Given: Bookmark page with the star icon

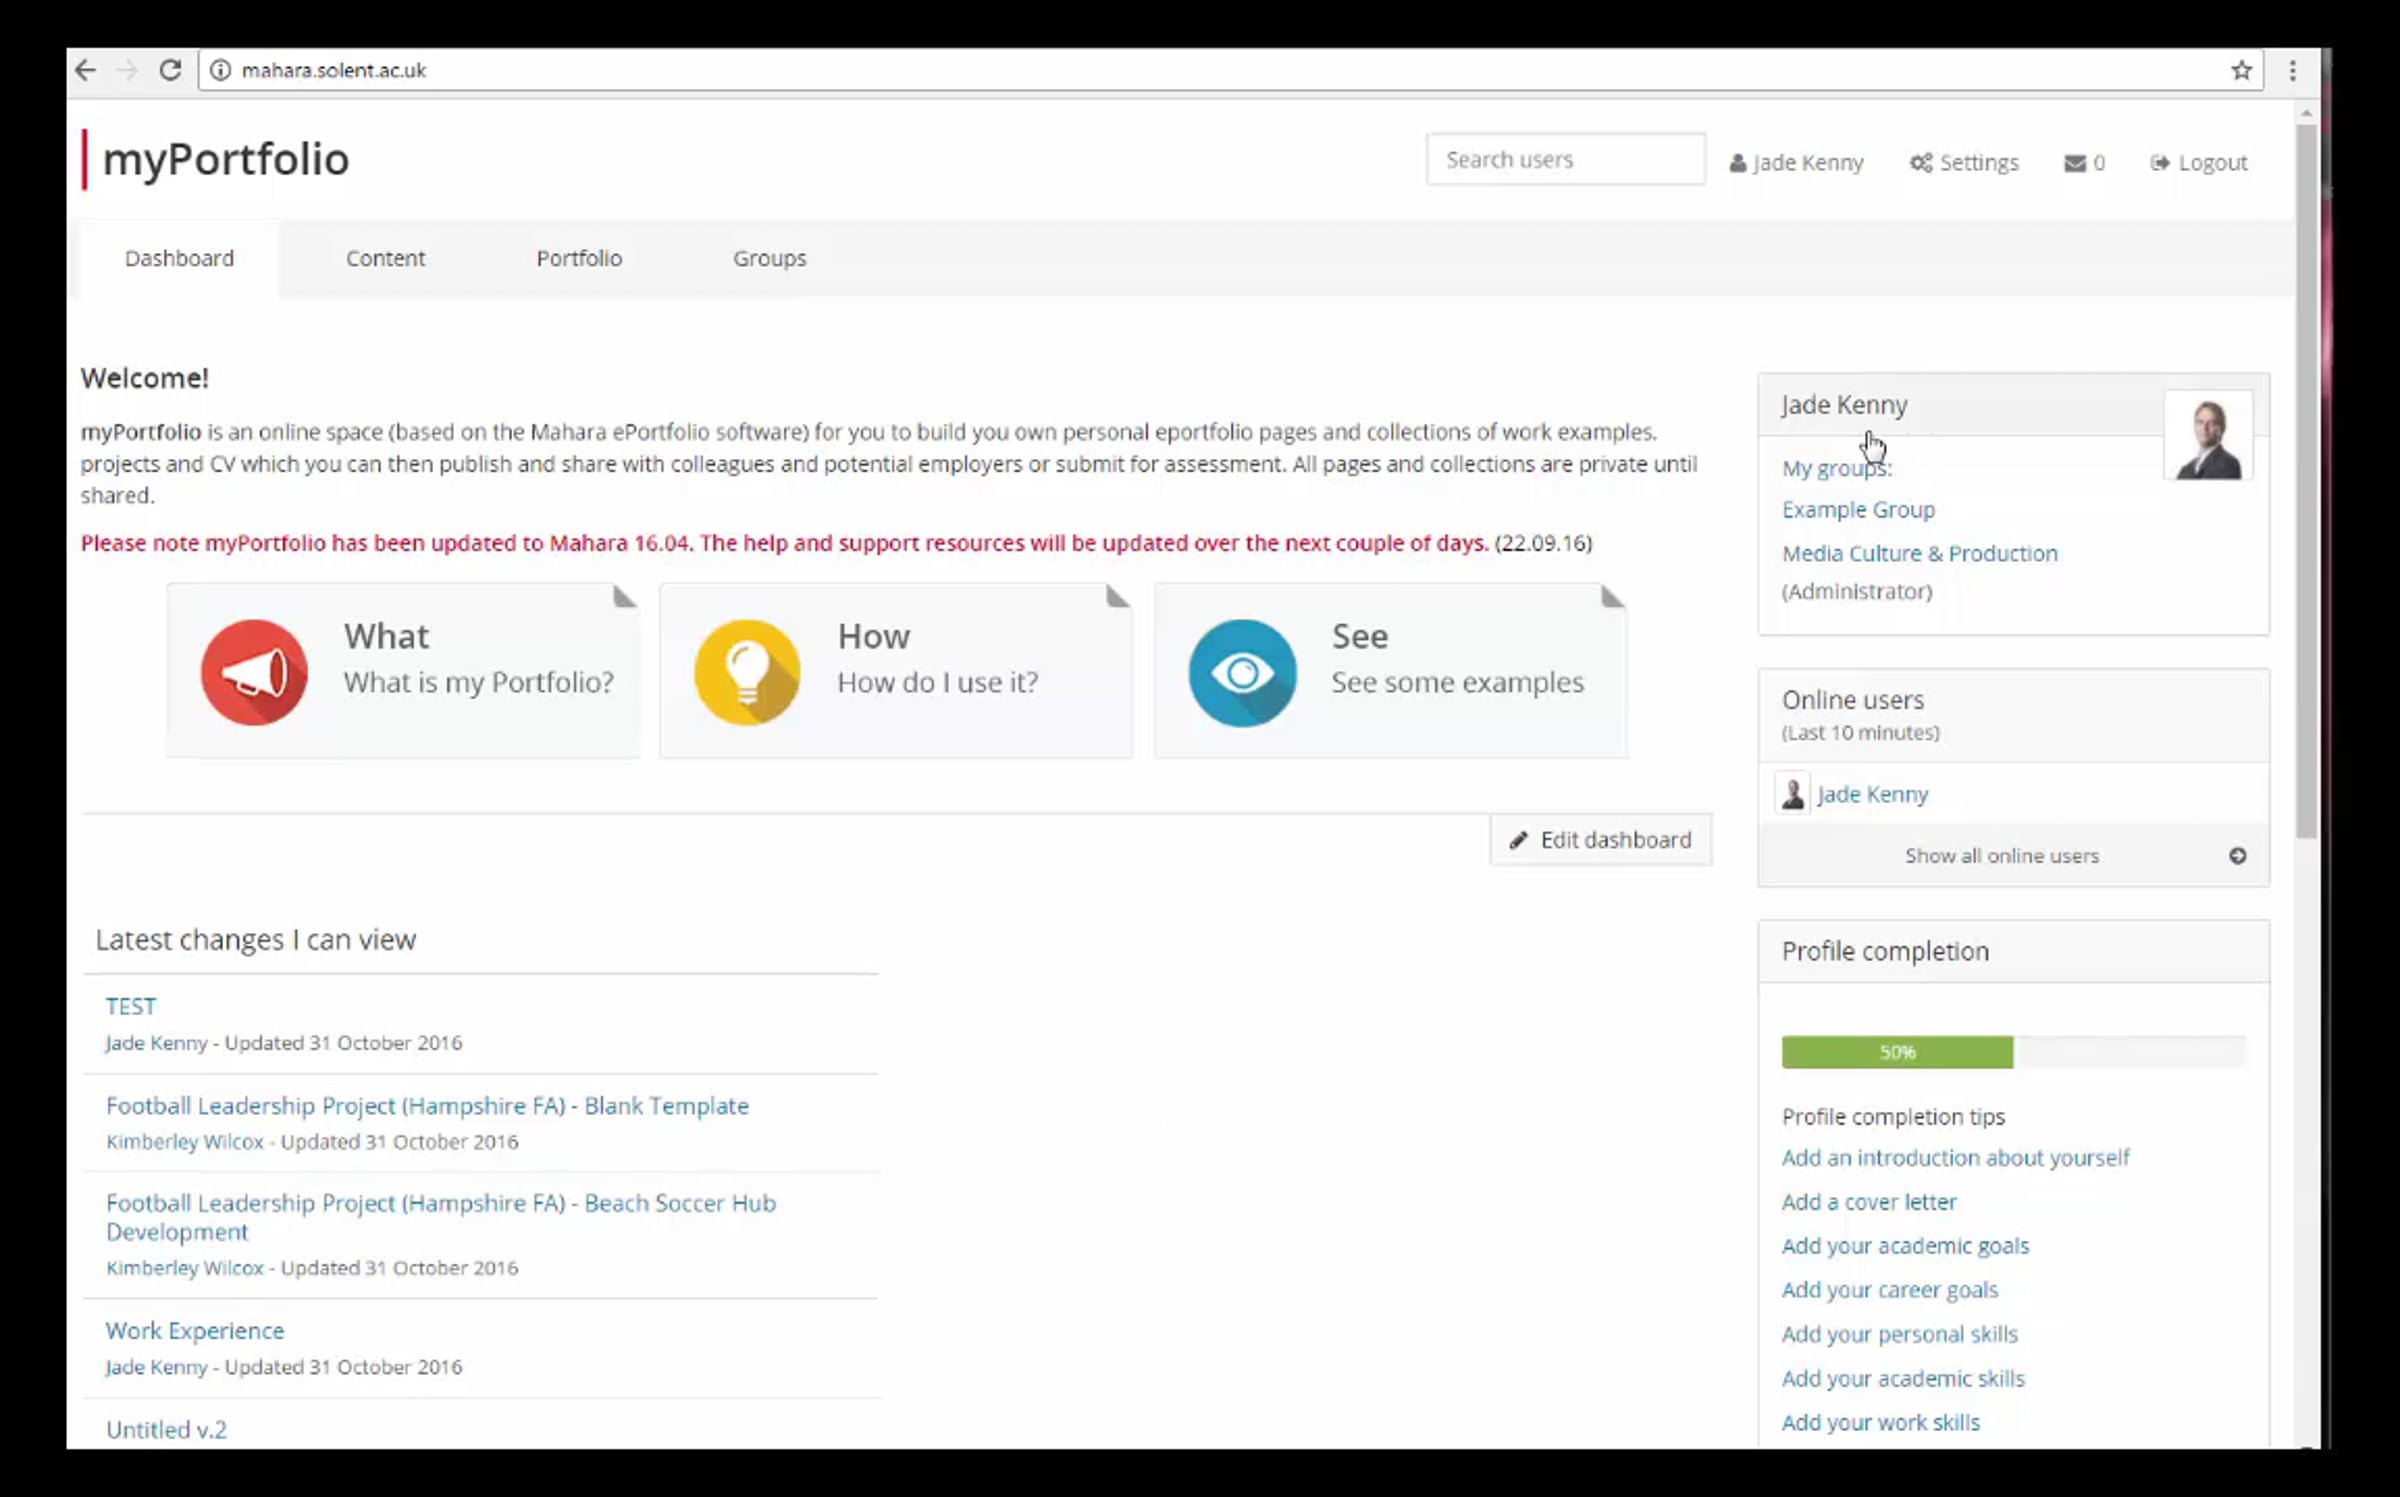Looking at the screenshot, I should click(x=2241, y=70).
